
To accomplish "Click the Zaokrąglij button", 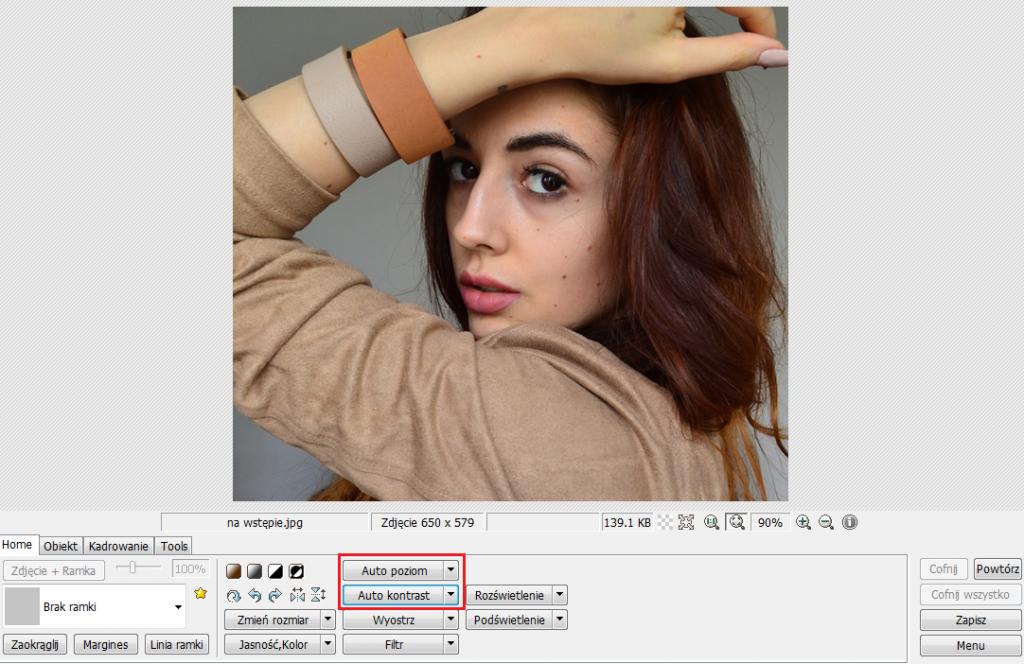I will (35, 644).
